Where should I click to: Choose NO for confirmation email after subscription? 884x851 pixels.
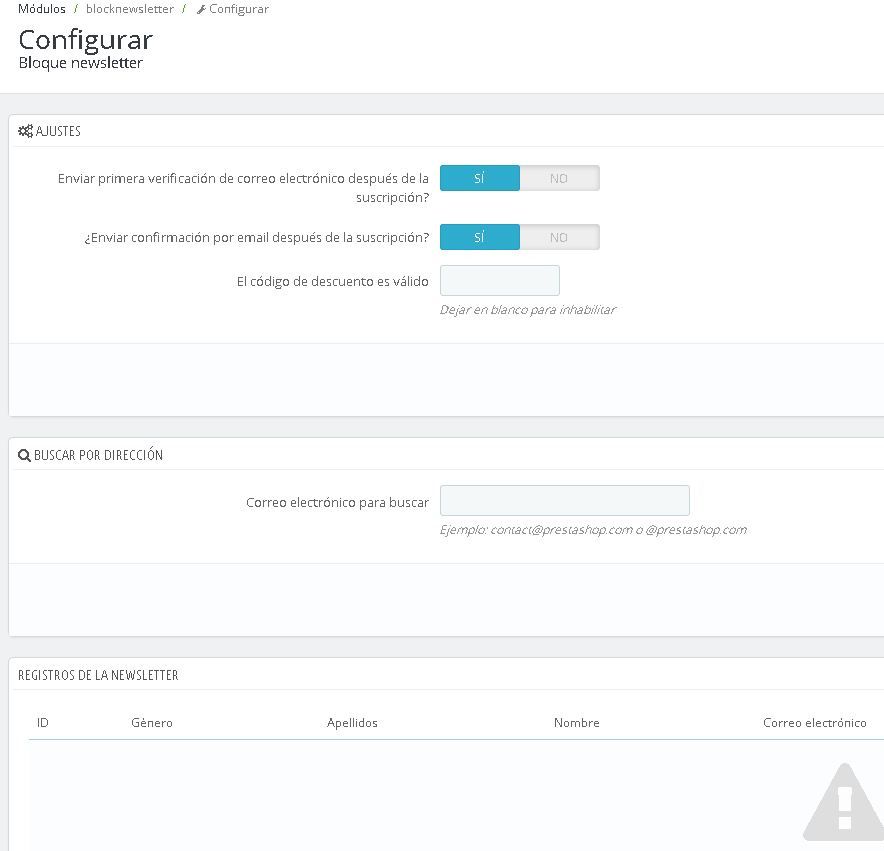[559, 237]
